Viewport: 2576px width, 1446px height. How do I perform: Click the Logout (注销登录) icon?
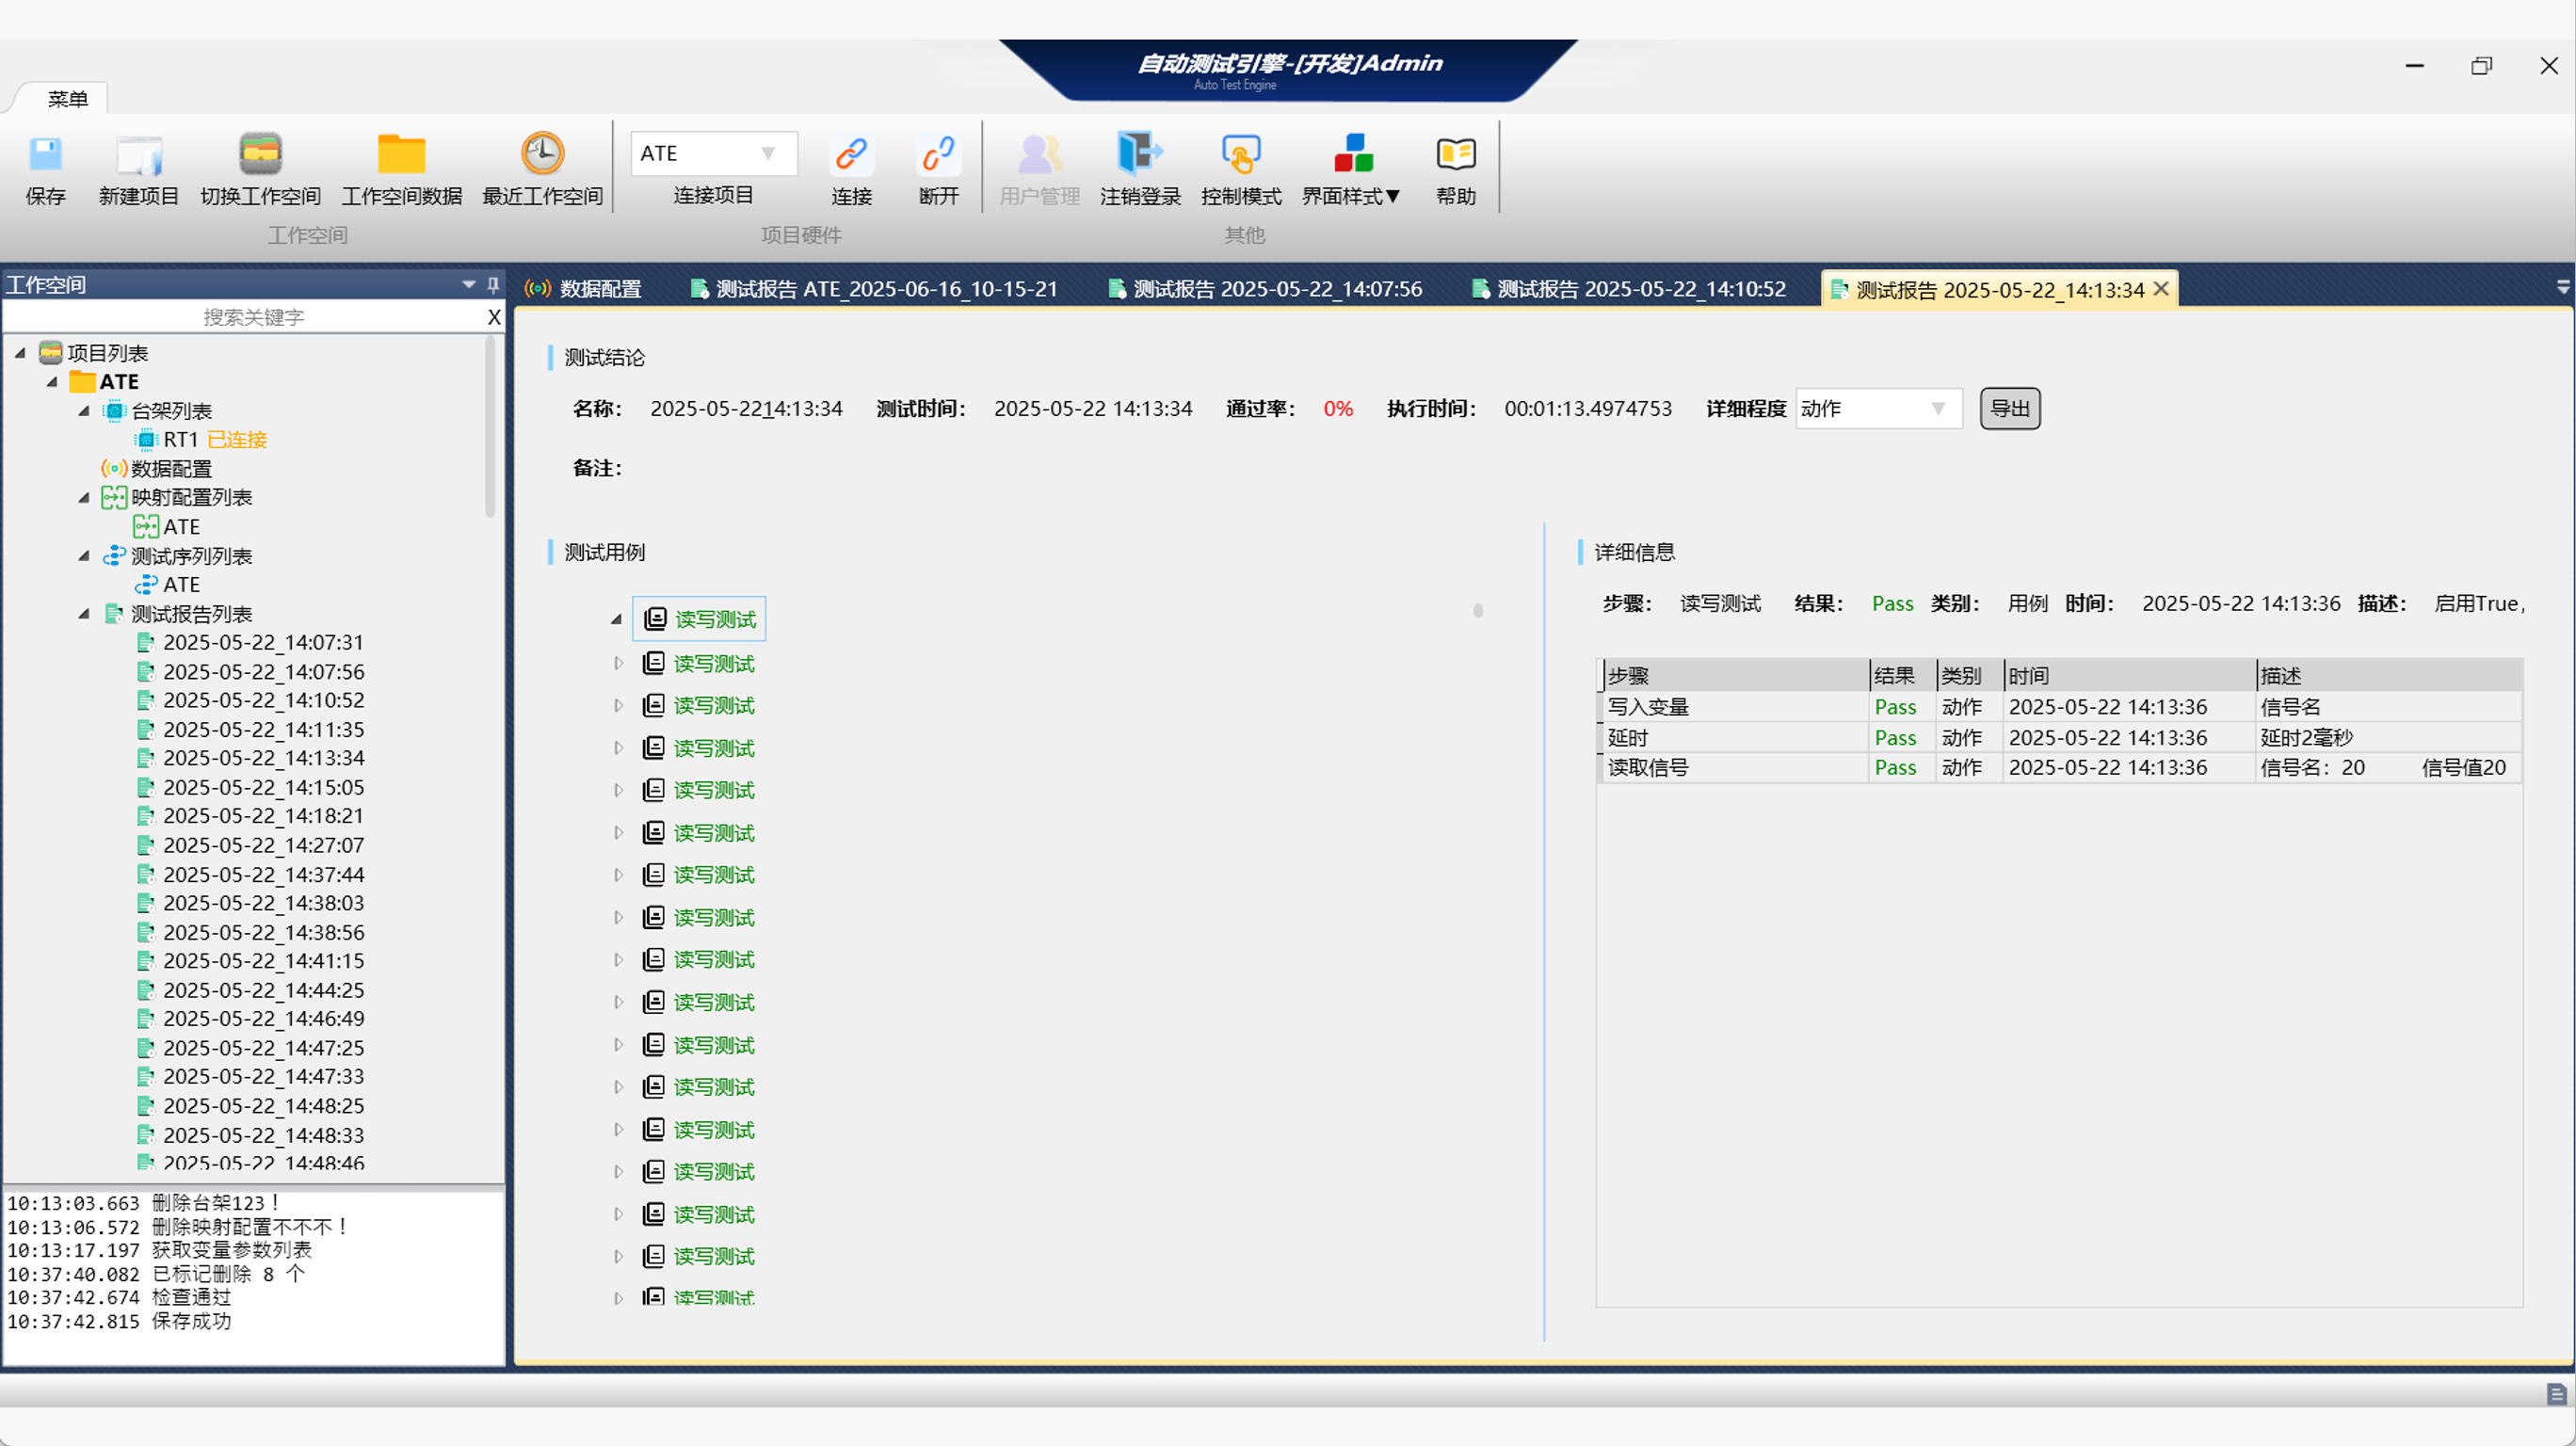tap(1140, 155)
